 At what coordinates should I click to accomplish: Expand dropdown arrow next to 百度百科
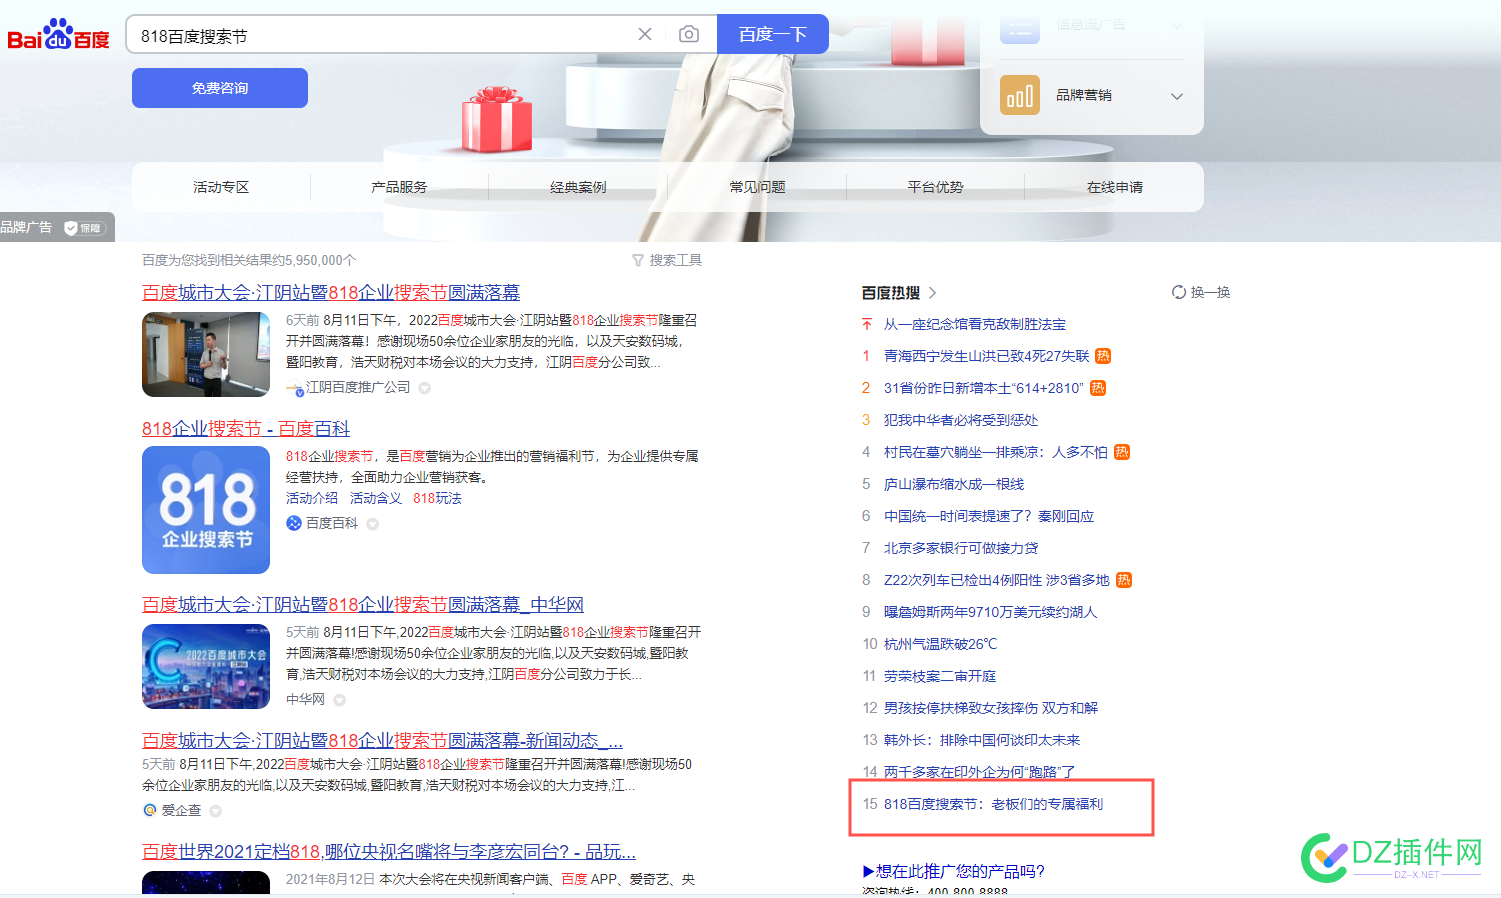click(x=373, y=524)
